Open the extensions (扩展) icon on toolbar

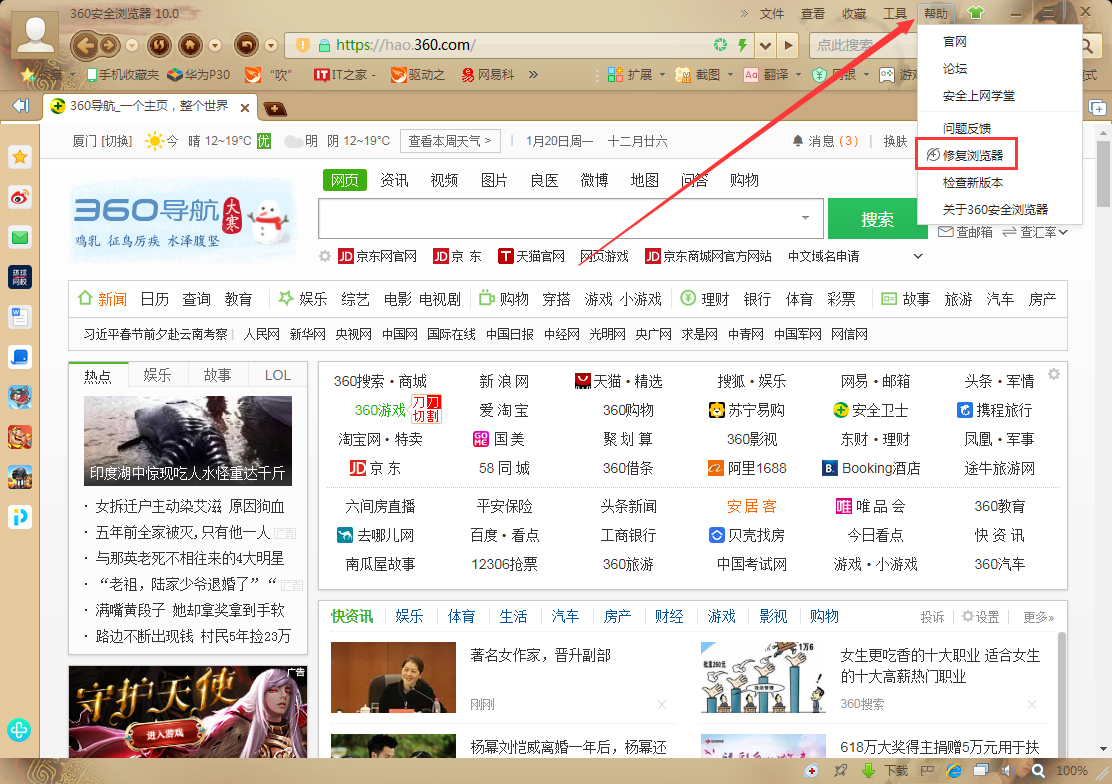click(x=613, y=75)
